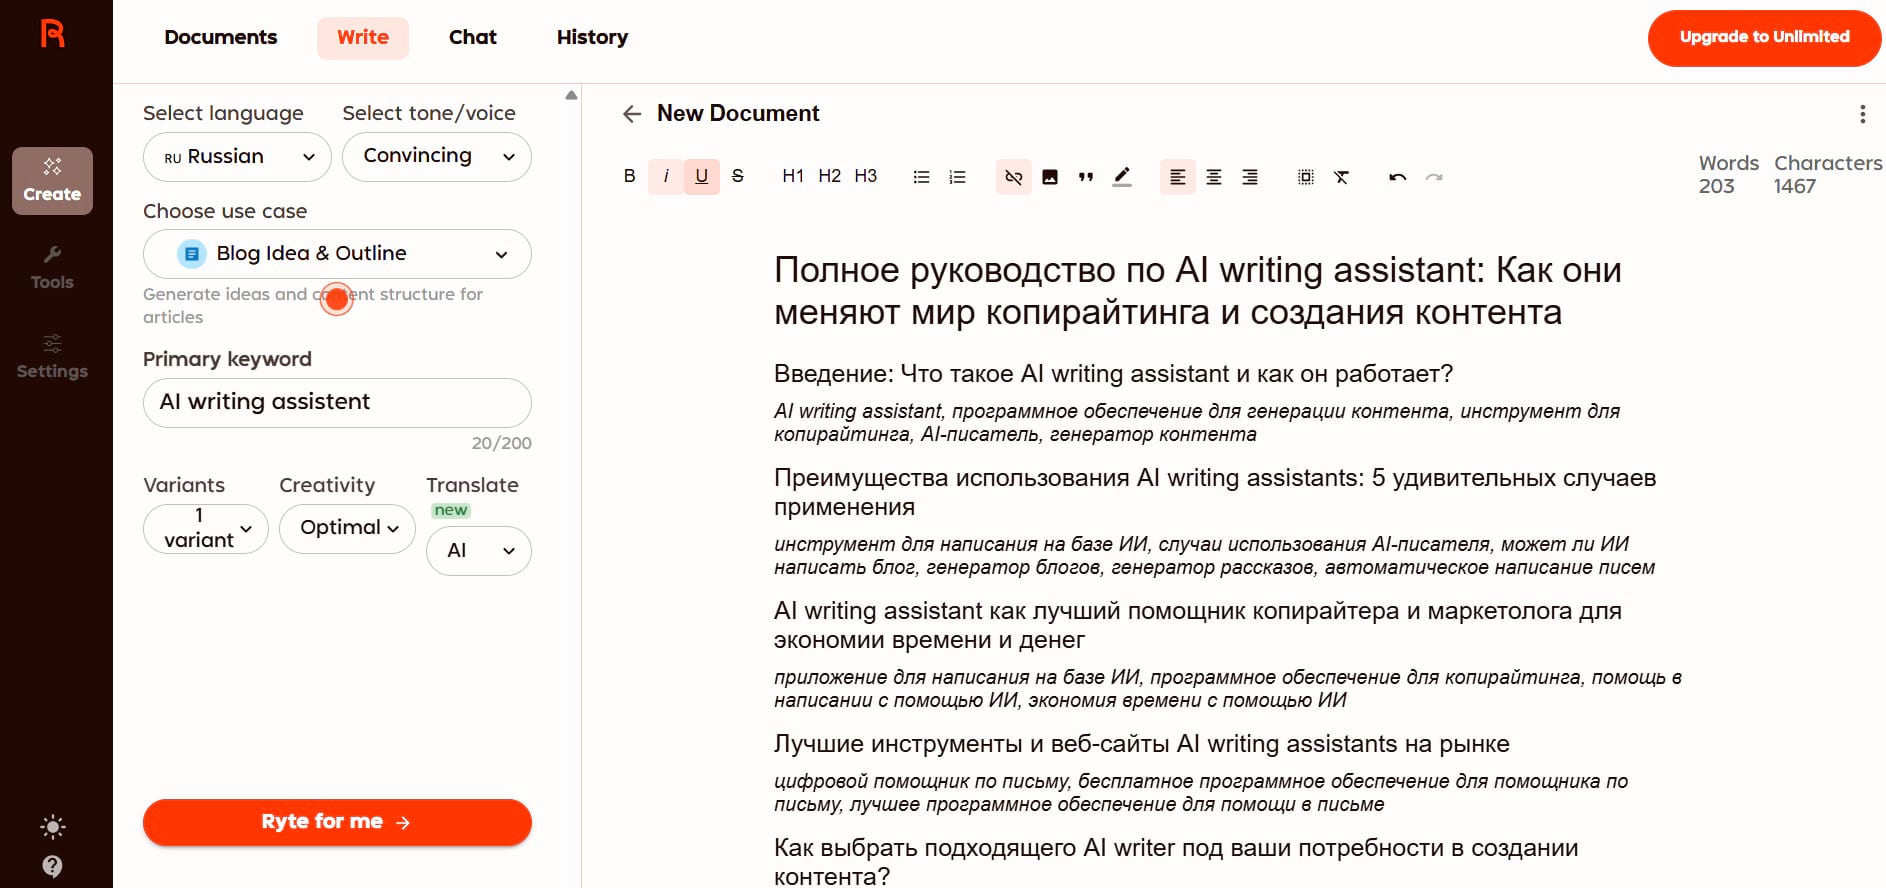Insert a numbered list
1886x888 pixels.
click(957, 176)
